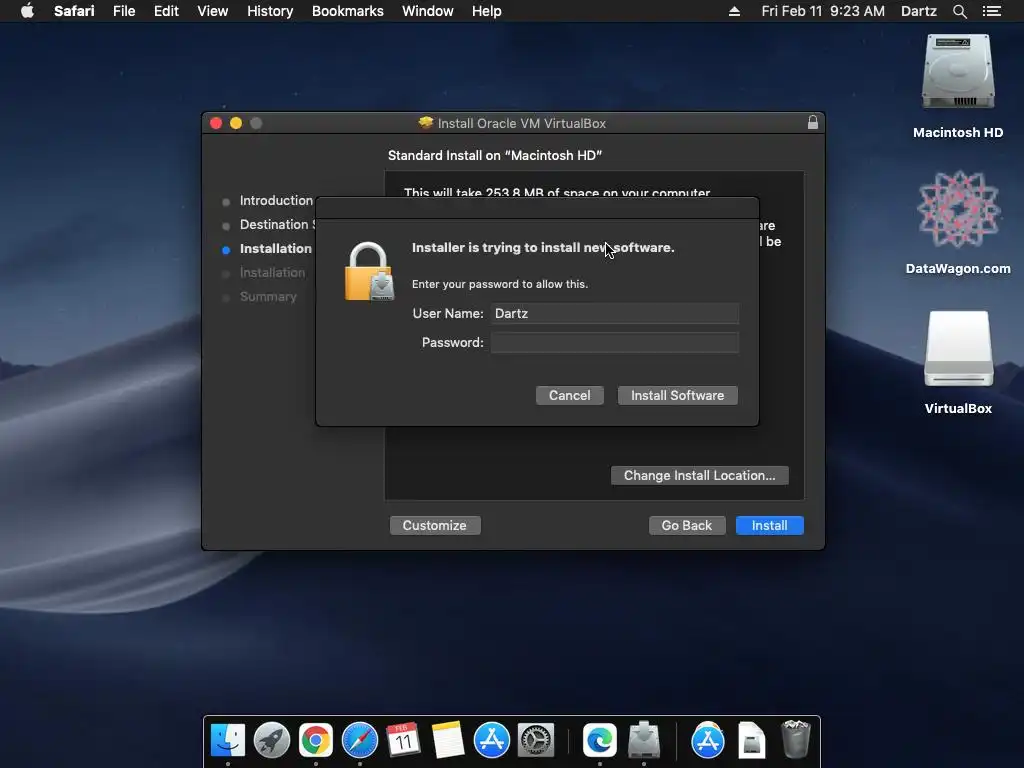Click the date and time in menu bar
1024x768 pixels.
[x=823, y=11]
